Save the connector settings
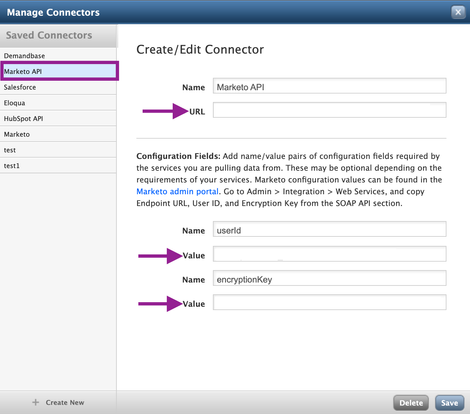The width and height of the screenshot is (470, 414). pos(450,403)
